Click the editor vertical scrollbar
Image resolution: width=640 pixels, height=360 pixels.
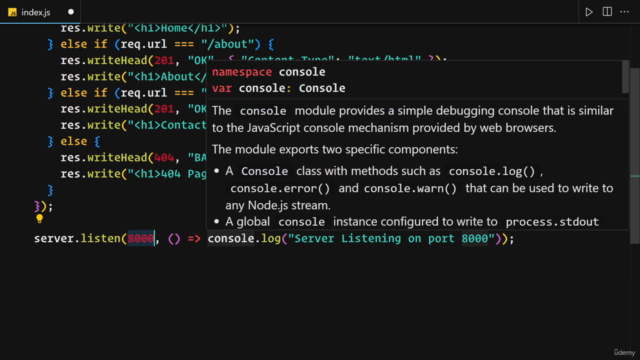pyautogui.click(x=635, y=155)
